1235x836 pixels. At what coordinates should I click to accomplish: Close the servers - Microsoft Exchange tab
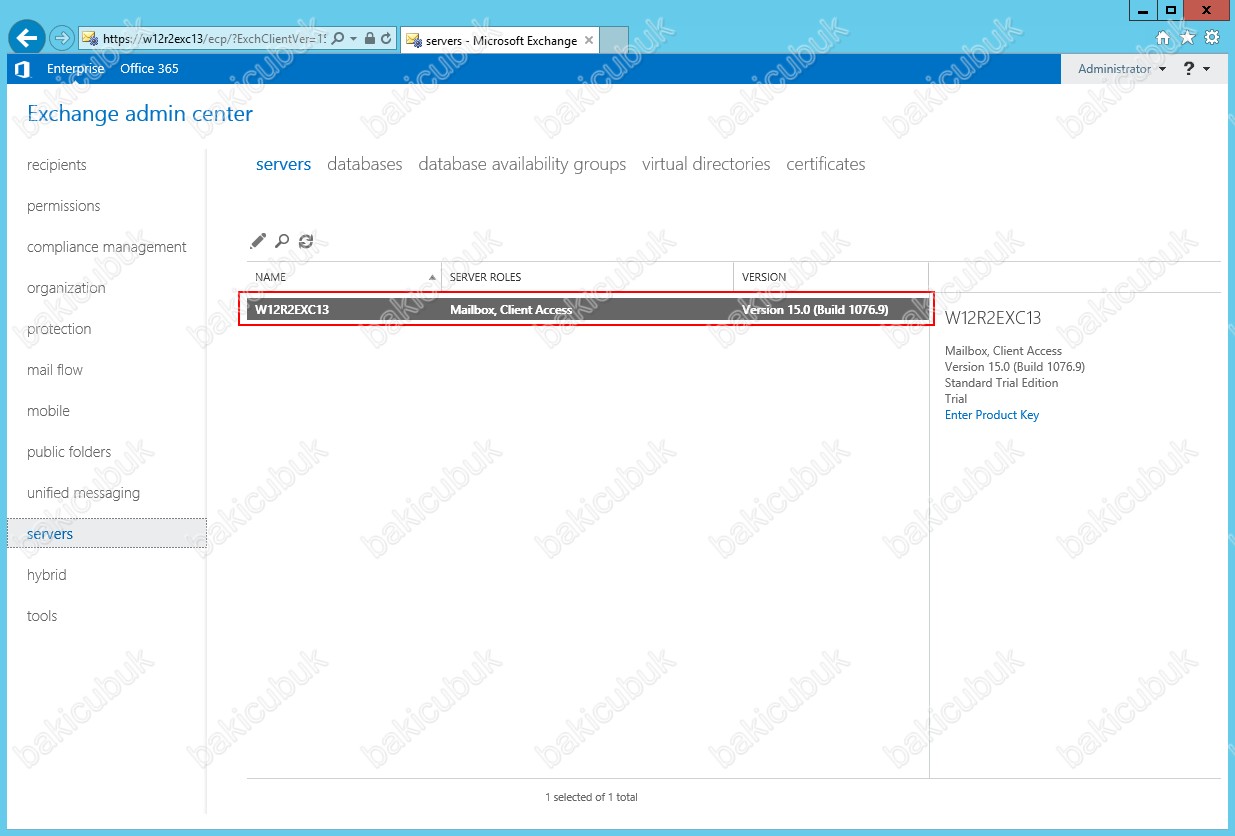(589, 40)
